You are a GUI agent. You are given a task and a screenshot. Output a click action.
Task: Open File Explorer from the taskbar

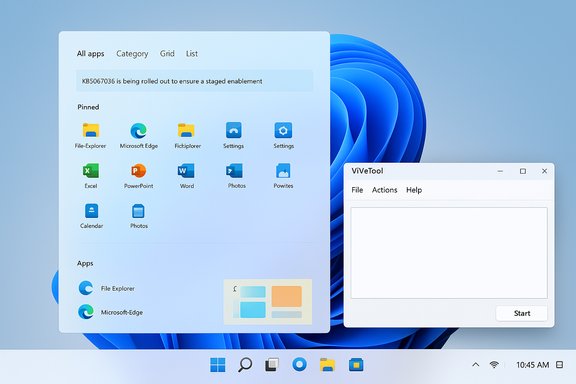tap(327, 365)
